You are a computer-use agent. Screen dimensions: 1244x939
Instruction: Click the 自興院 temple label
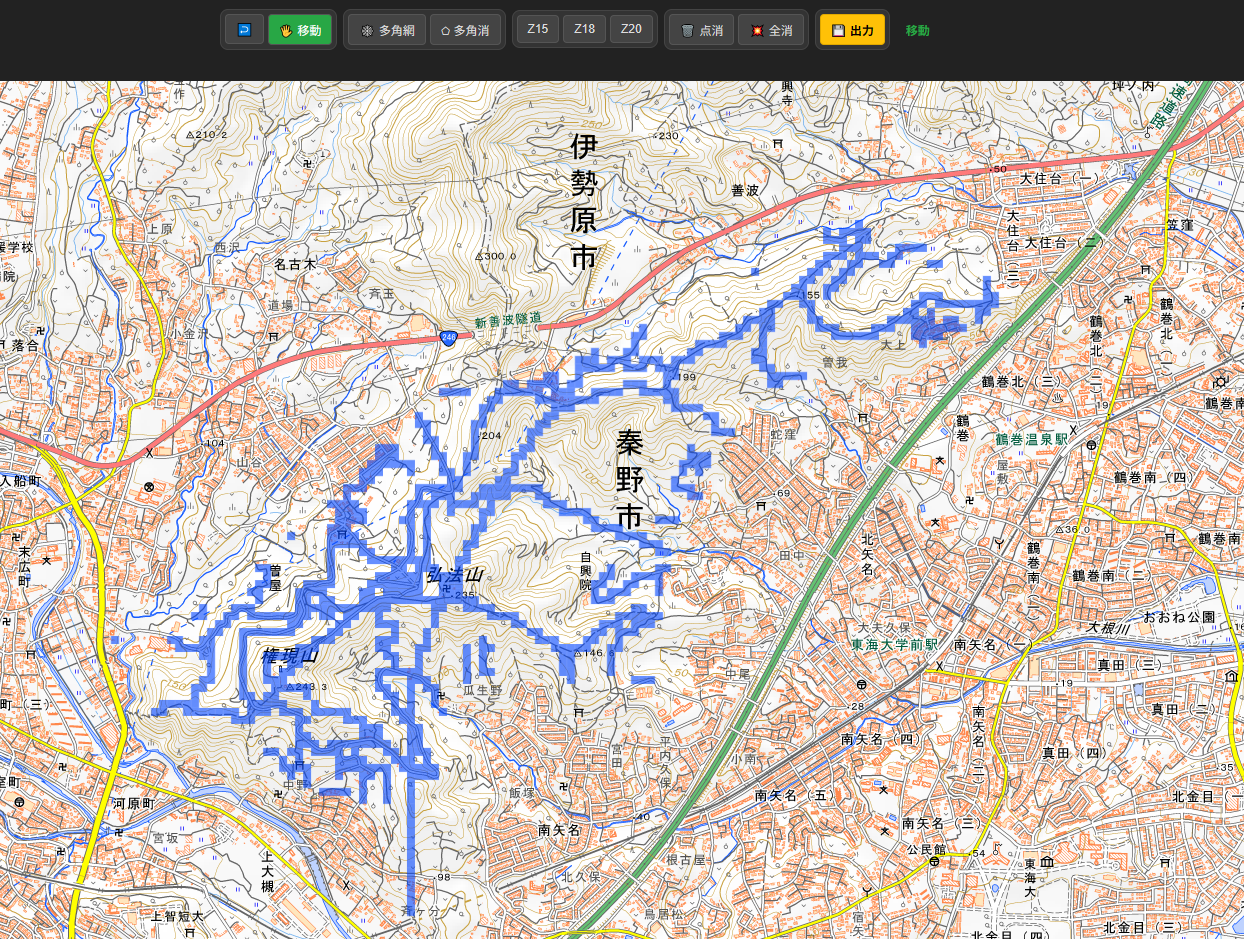[586, 570]
